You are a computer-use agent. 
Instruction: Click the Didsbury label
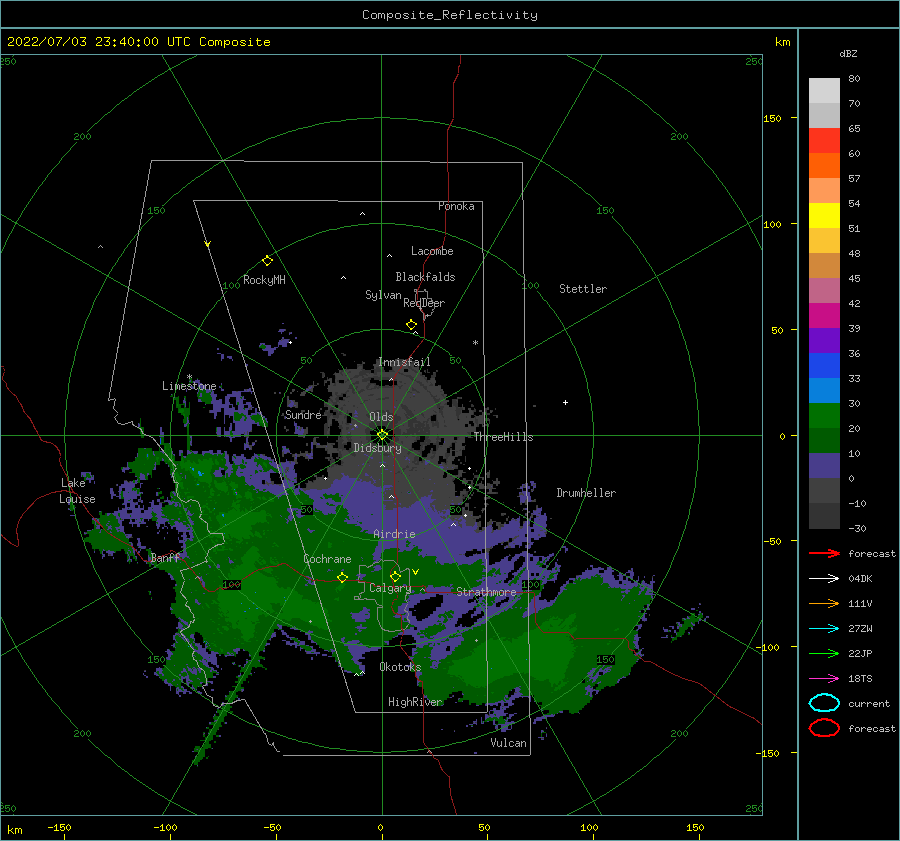coord(378,448)
